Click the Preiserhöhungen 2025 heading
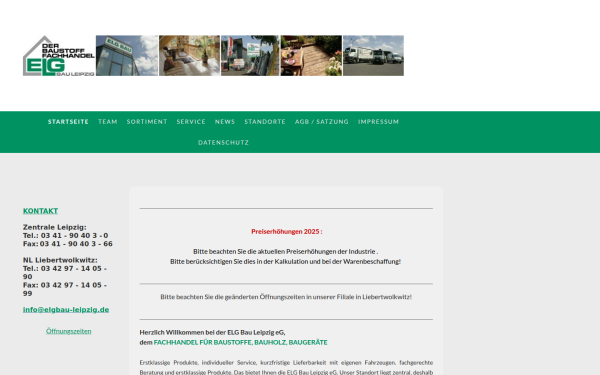The image size is (600, 375). pos(287,232)
